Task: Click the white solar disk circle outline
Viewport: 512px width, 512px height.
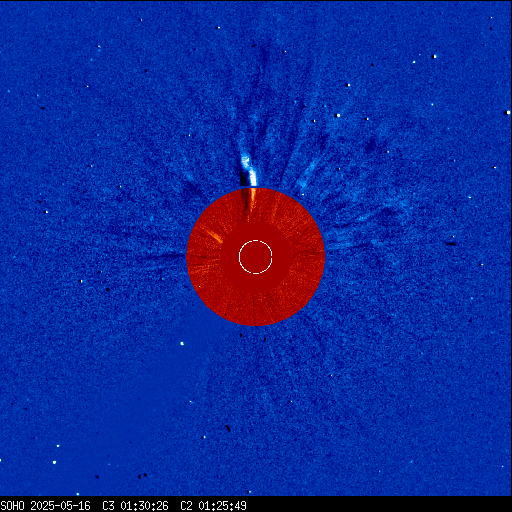Action: (256, 257)
